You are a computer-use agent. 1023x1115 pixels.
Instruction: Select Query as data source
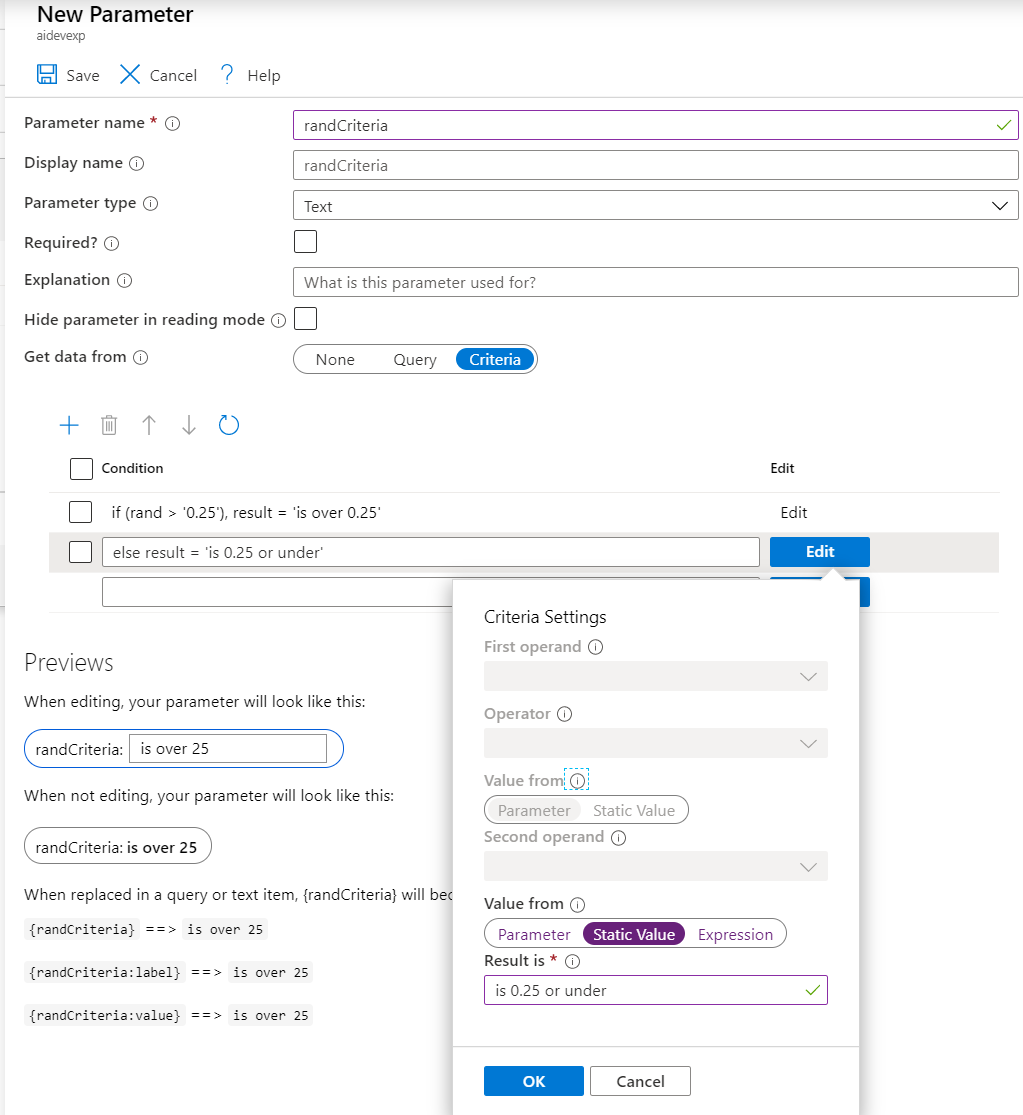415,359
